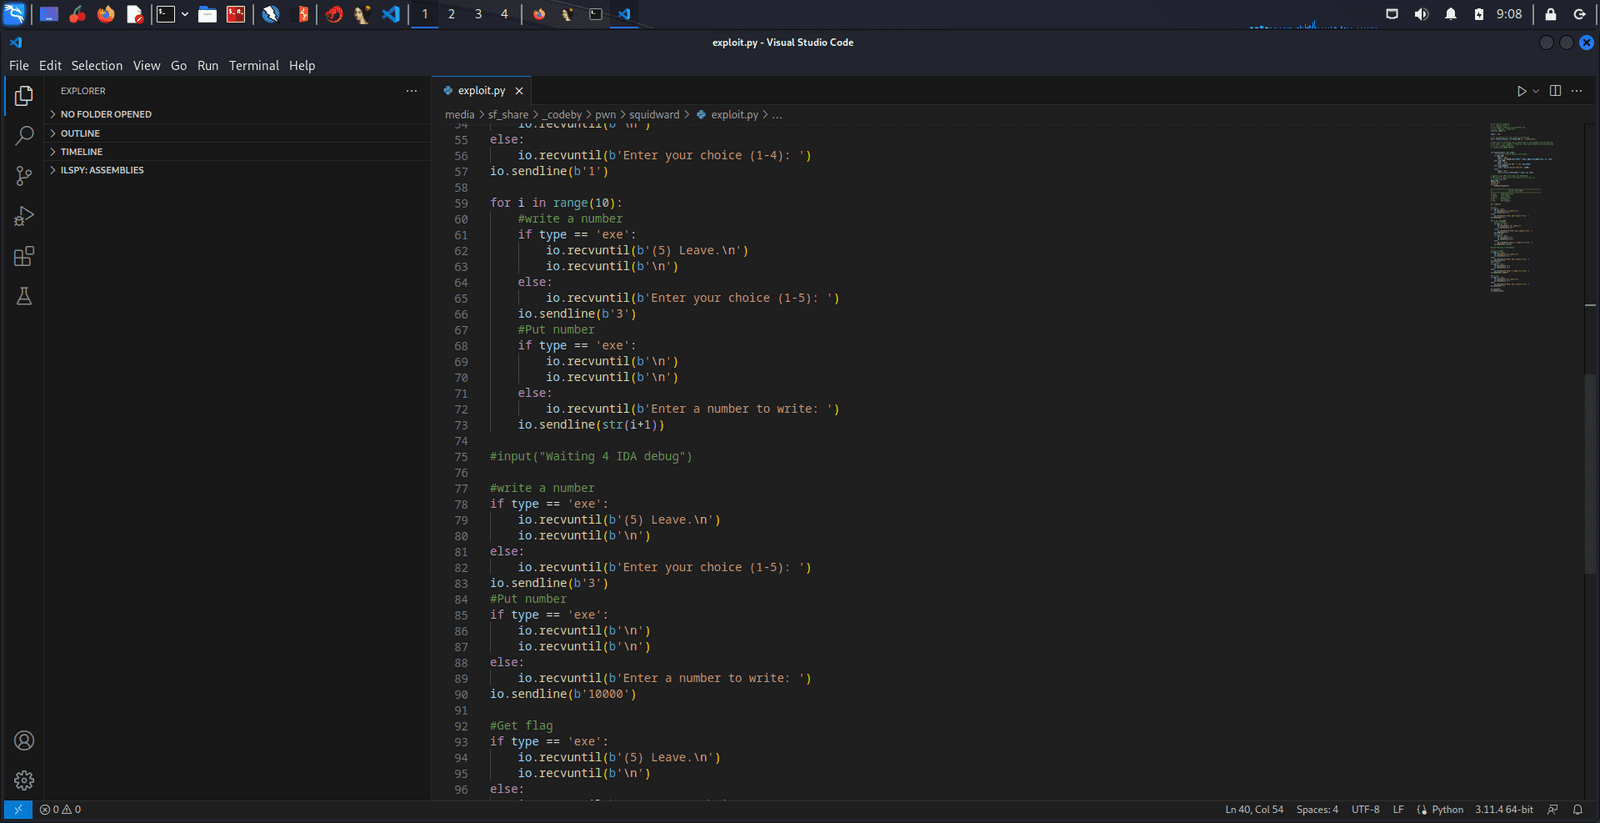Open system notifications bell in the tray
The height and width of the screenshot is (823, 1600).
click(1451, 14)
